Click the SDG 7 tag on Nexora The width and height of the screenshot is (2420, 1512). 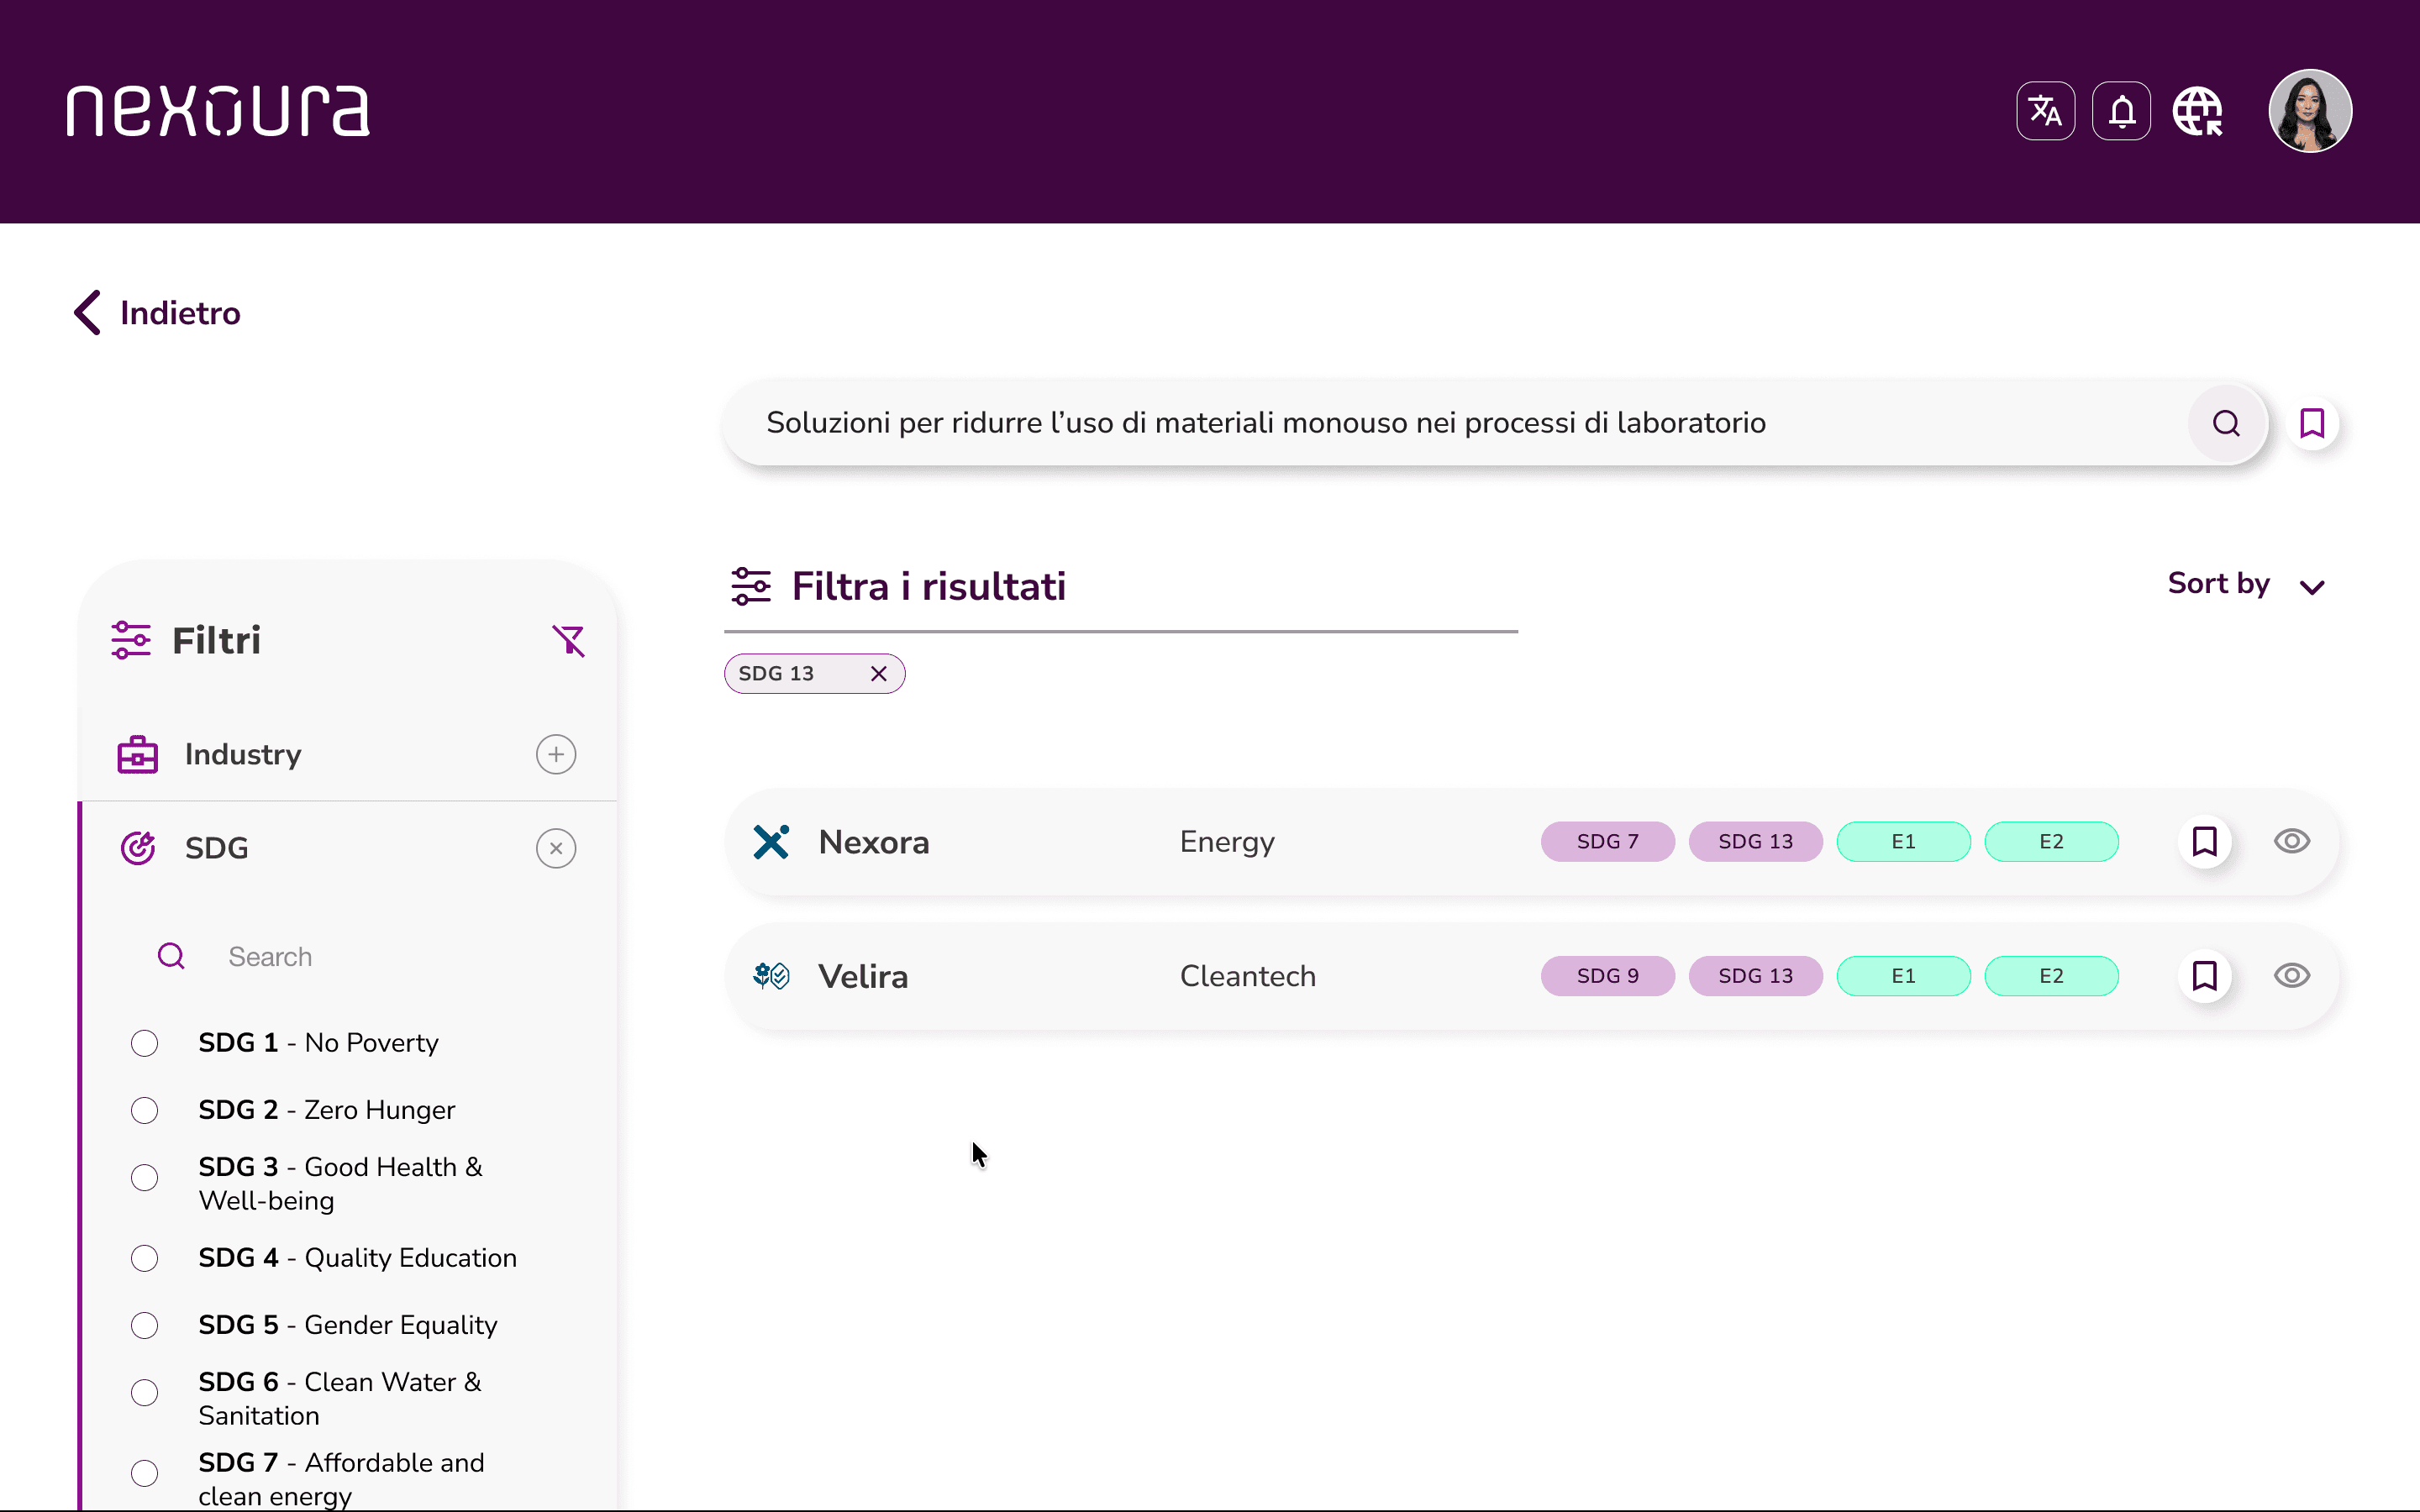pyautogui.click(x=1607, y=842)
